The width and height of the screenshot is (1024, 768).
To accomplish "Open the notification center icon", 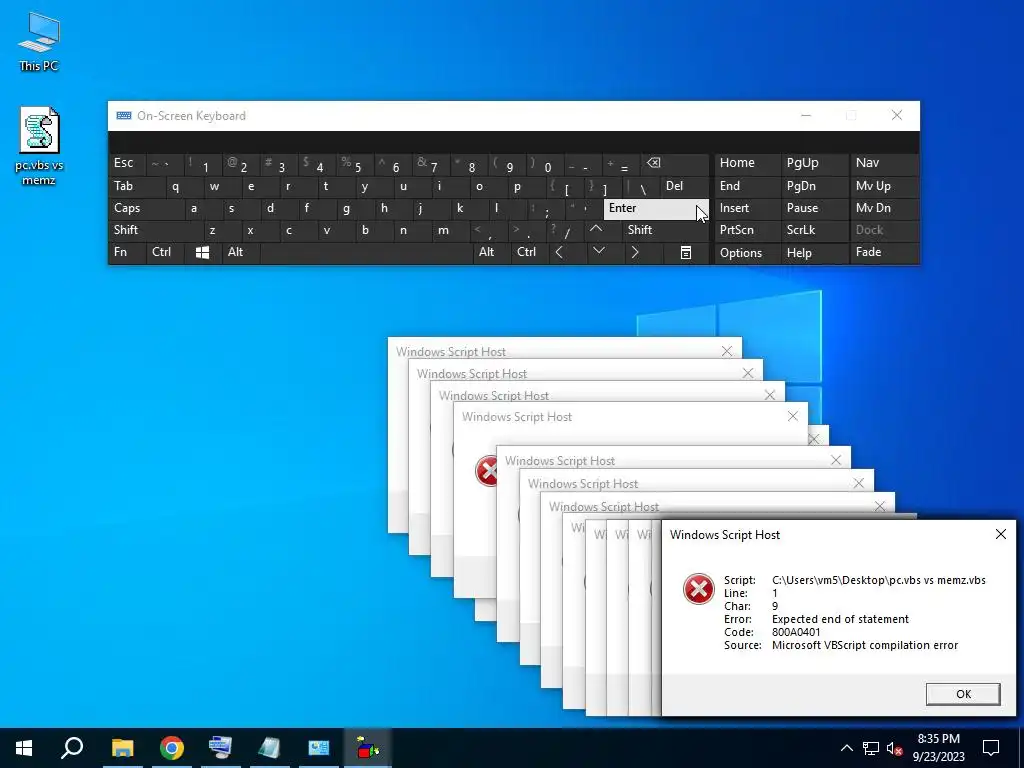I will click(991, 748).
